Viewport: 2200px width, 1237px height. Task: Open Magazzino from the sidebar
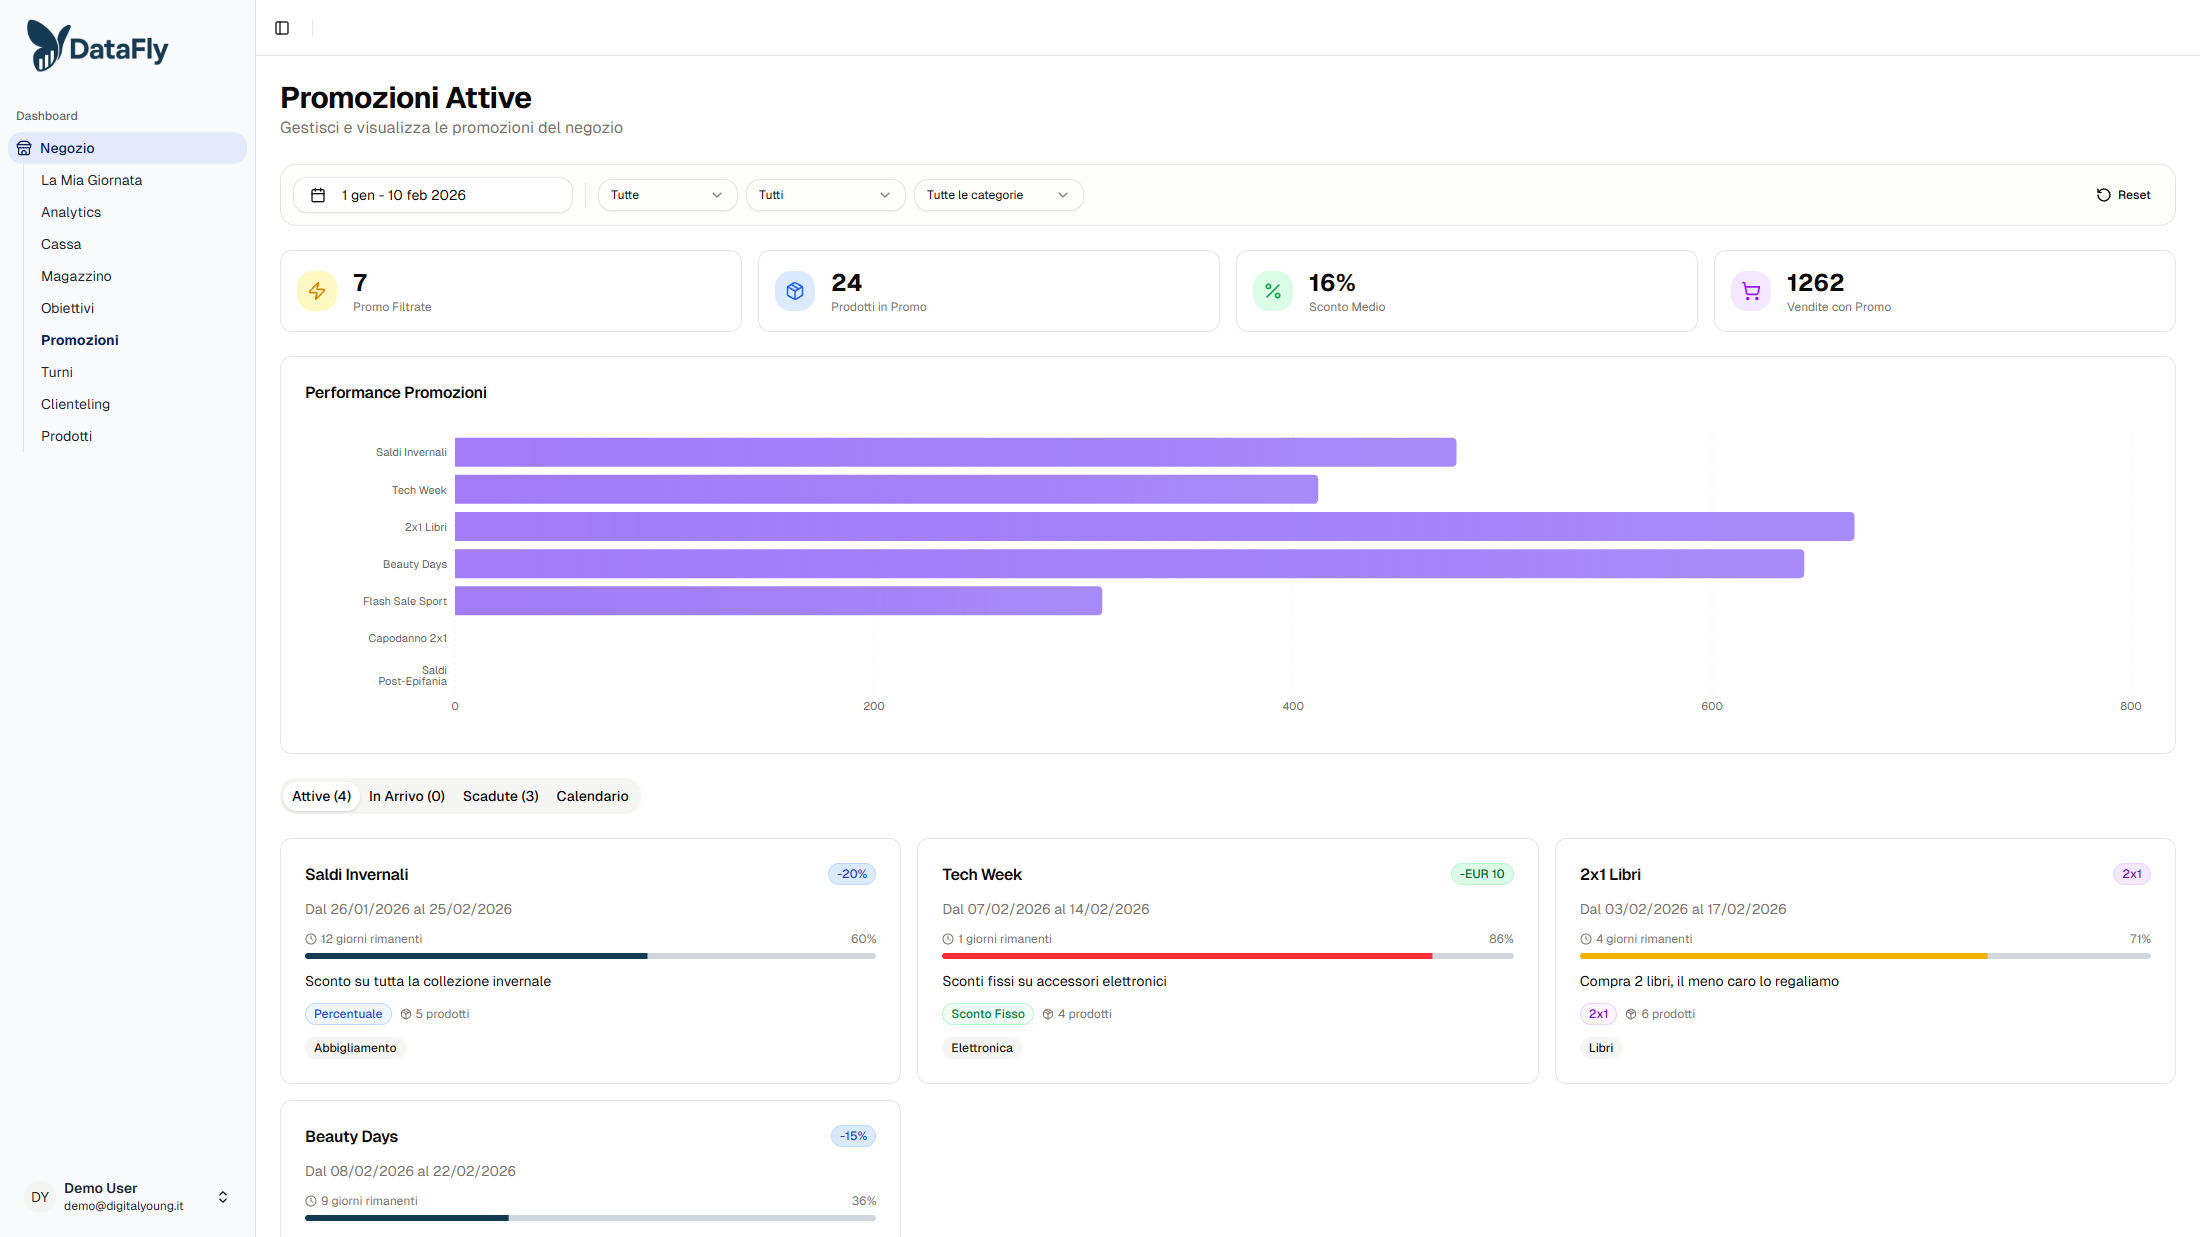click(76, 276)
